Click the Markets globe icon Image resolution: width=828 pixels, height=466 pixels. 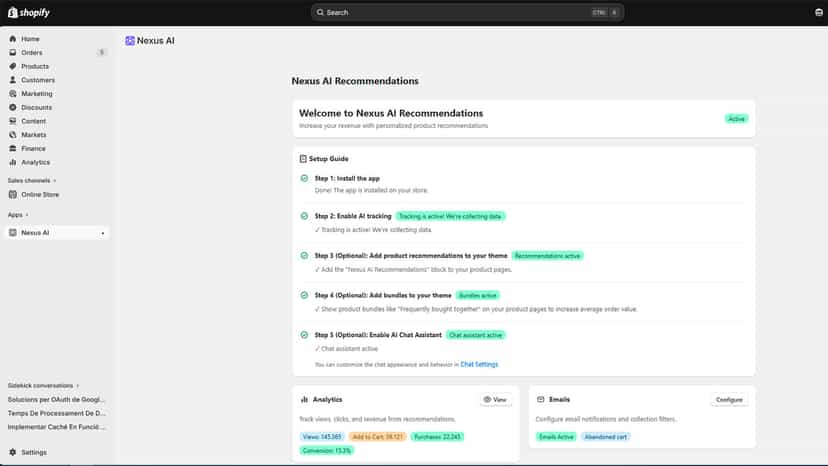[13, 135]
